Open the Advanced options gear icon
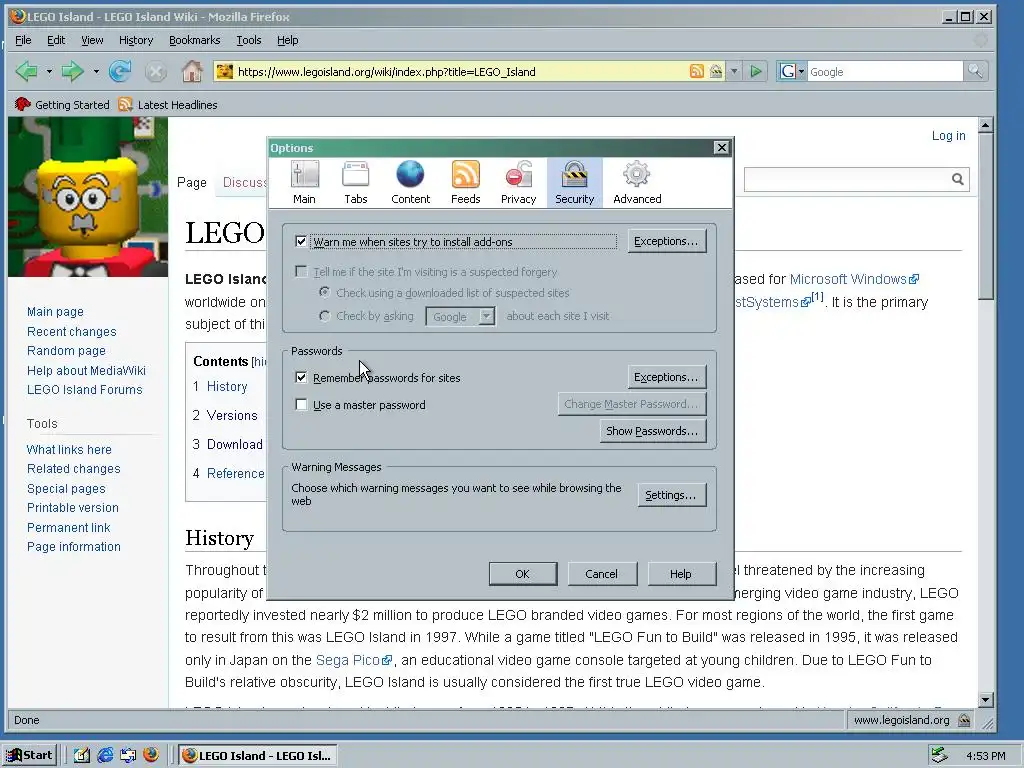 pyautogui.click(x=637, y=183)
